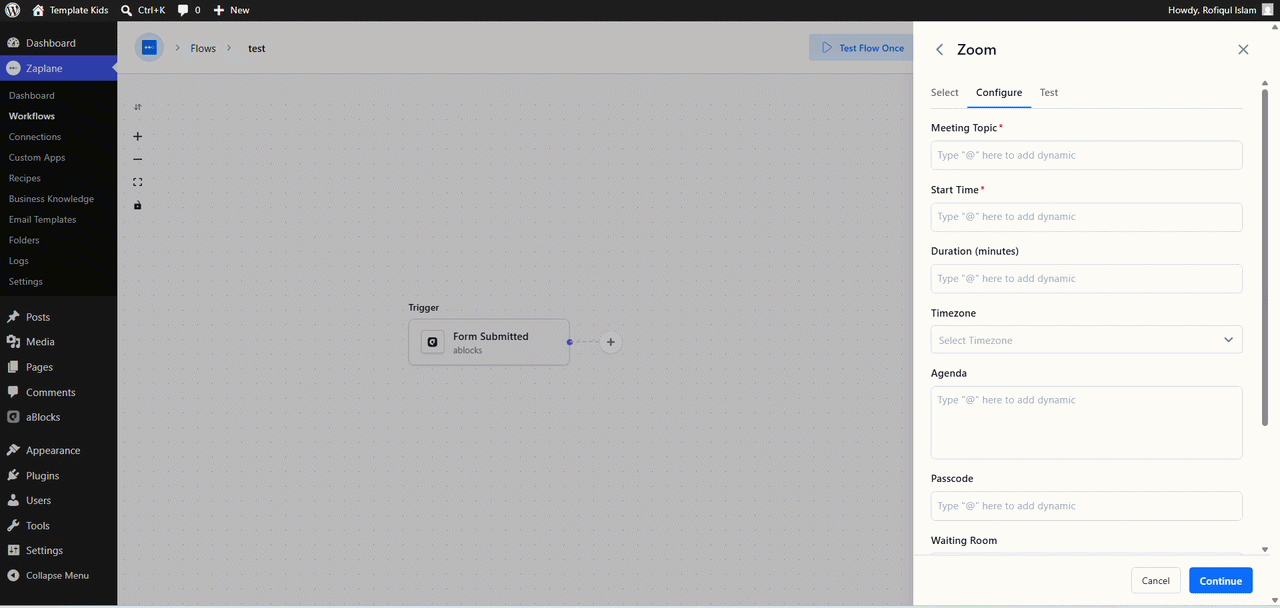Open Template Kids site home icon

[38, 10]
